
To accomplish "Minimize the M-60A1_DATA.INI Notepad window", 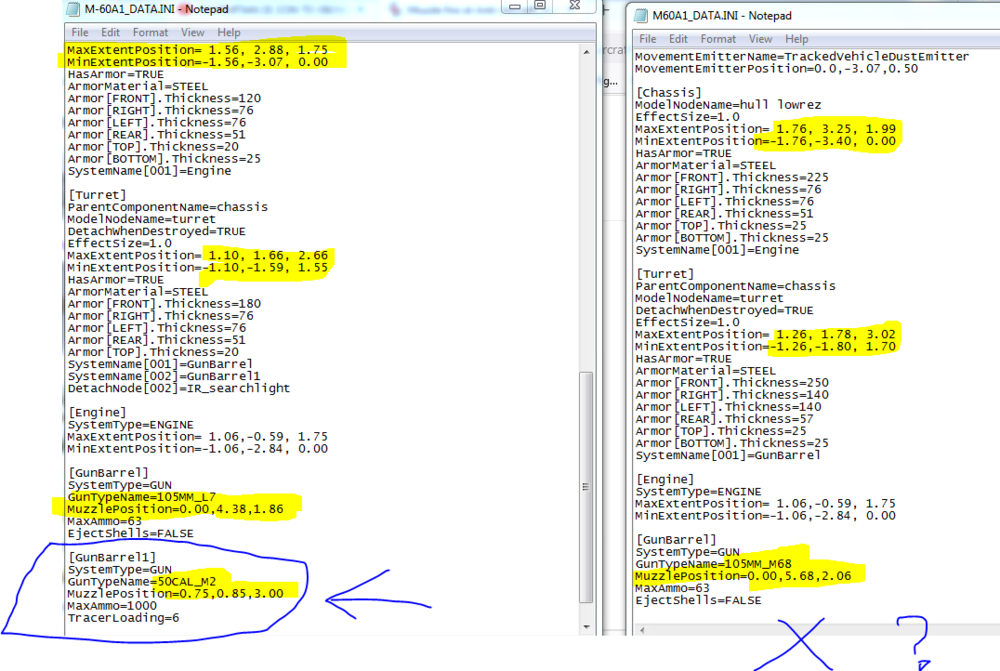I will (x=515, y=6).
